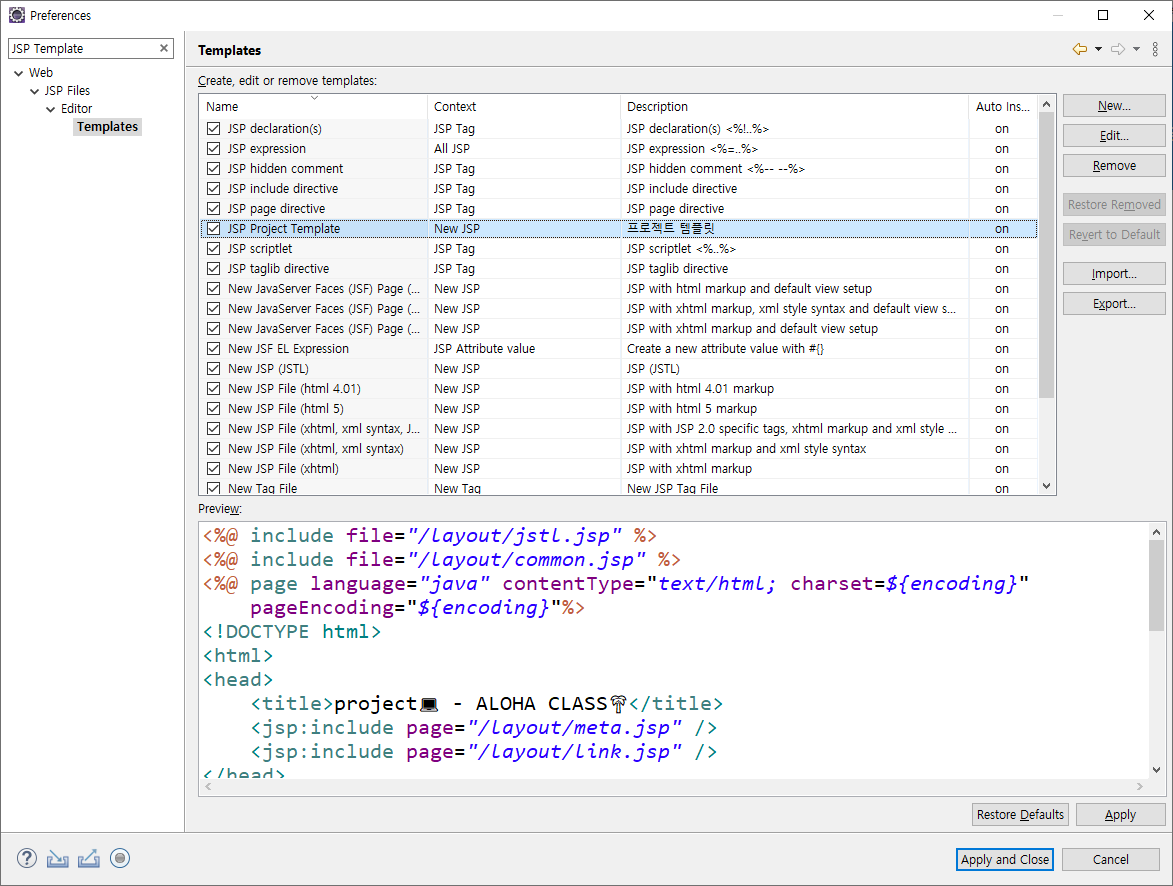Uncheck the JSP Project Template checkbox
1173x886 pixels.
tap(214, 228)
